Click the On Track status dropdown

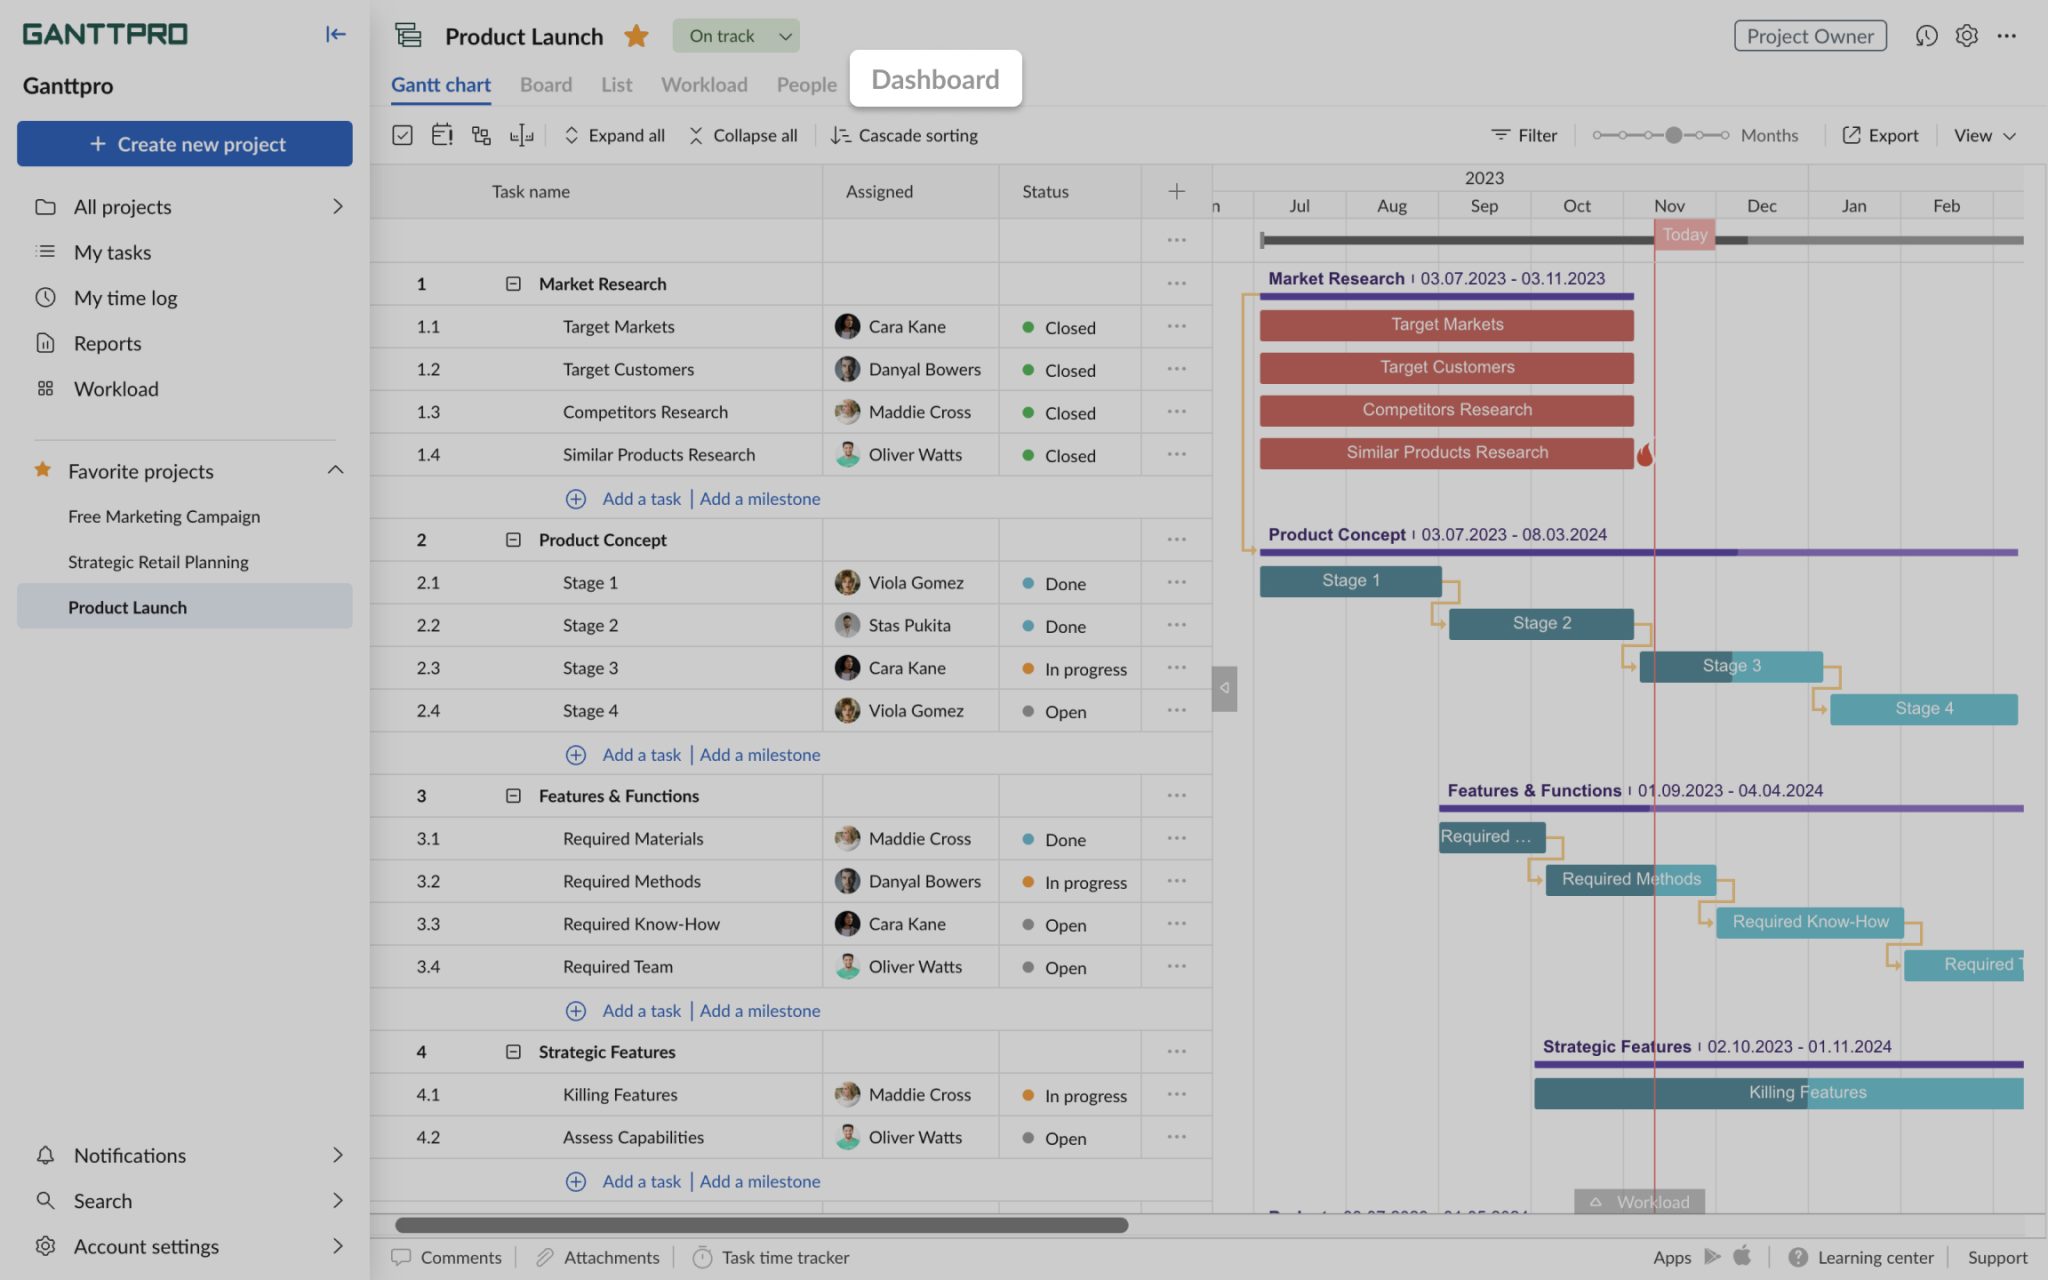(736, 35)
